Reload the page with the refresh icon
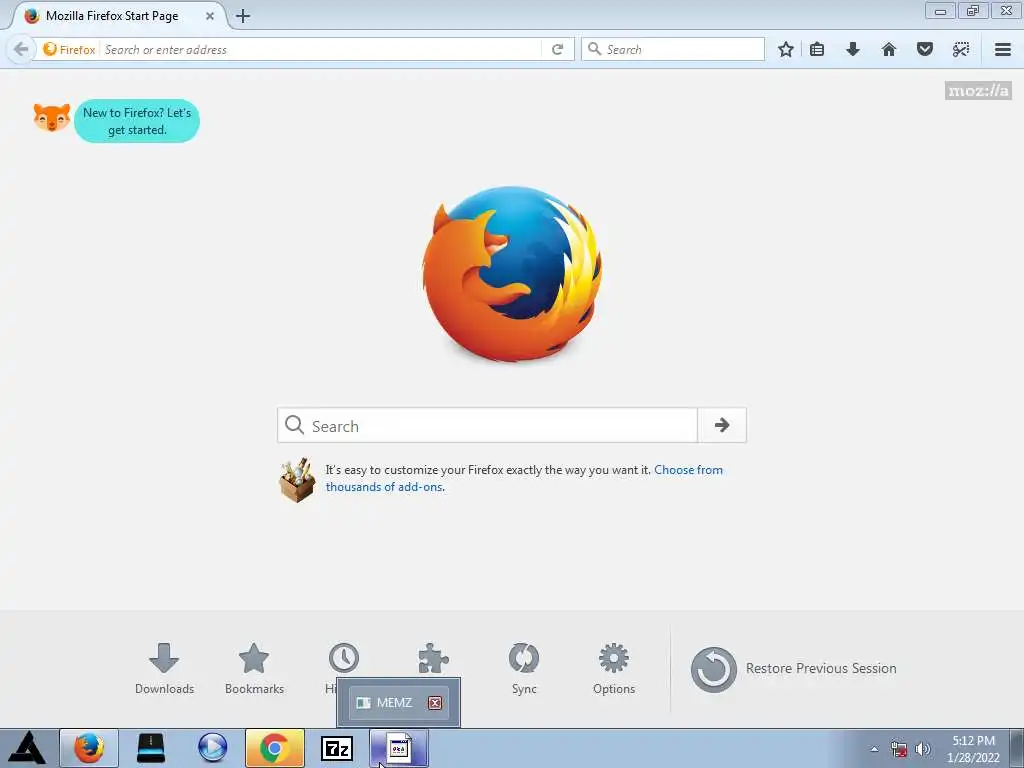 [x=557, y=50]
